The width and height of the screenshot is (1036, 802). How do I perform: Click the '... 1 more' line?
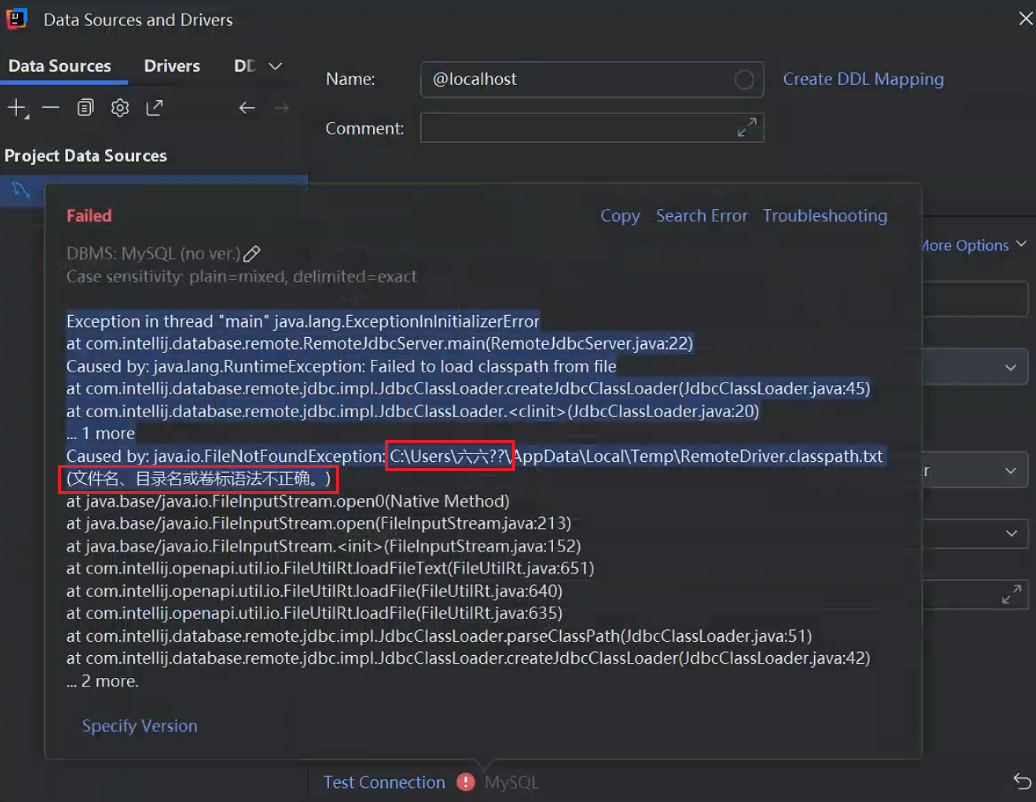pos(100,433)
